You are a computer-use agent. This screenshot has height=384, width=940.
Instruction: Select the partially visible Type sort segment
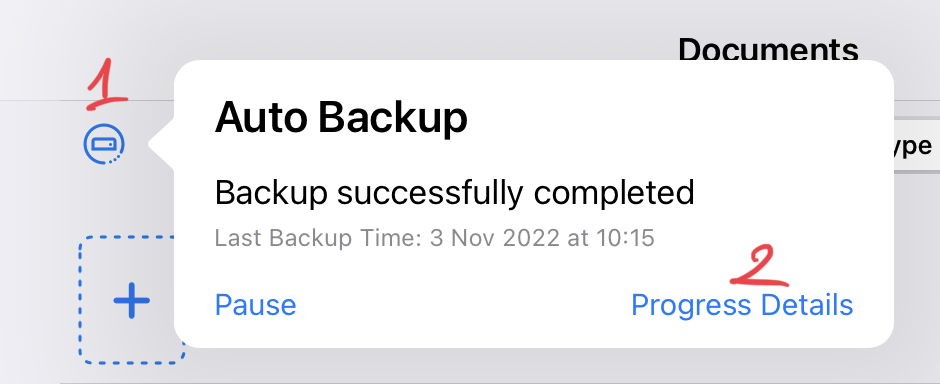pyautogui.click(x=912, y=146)
